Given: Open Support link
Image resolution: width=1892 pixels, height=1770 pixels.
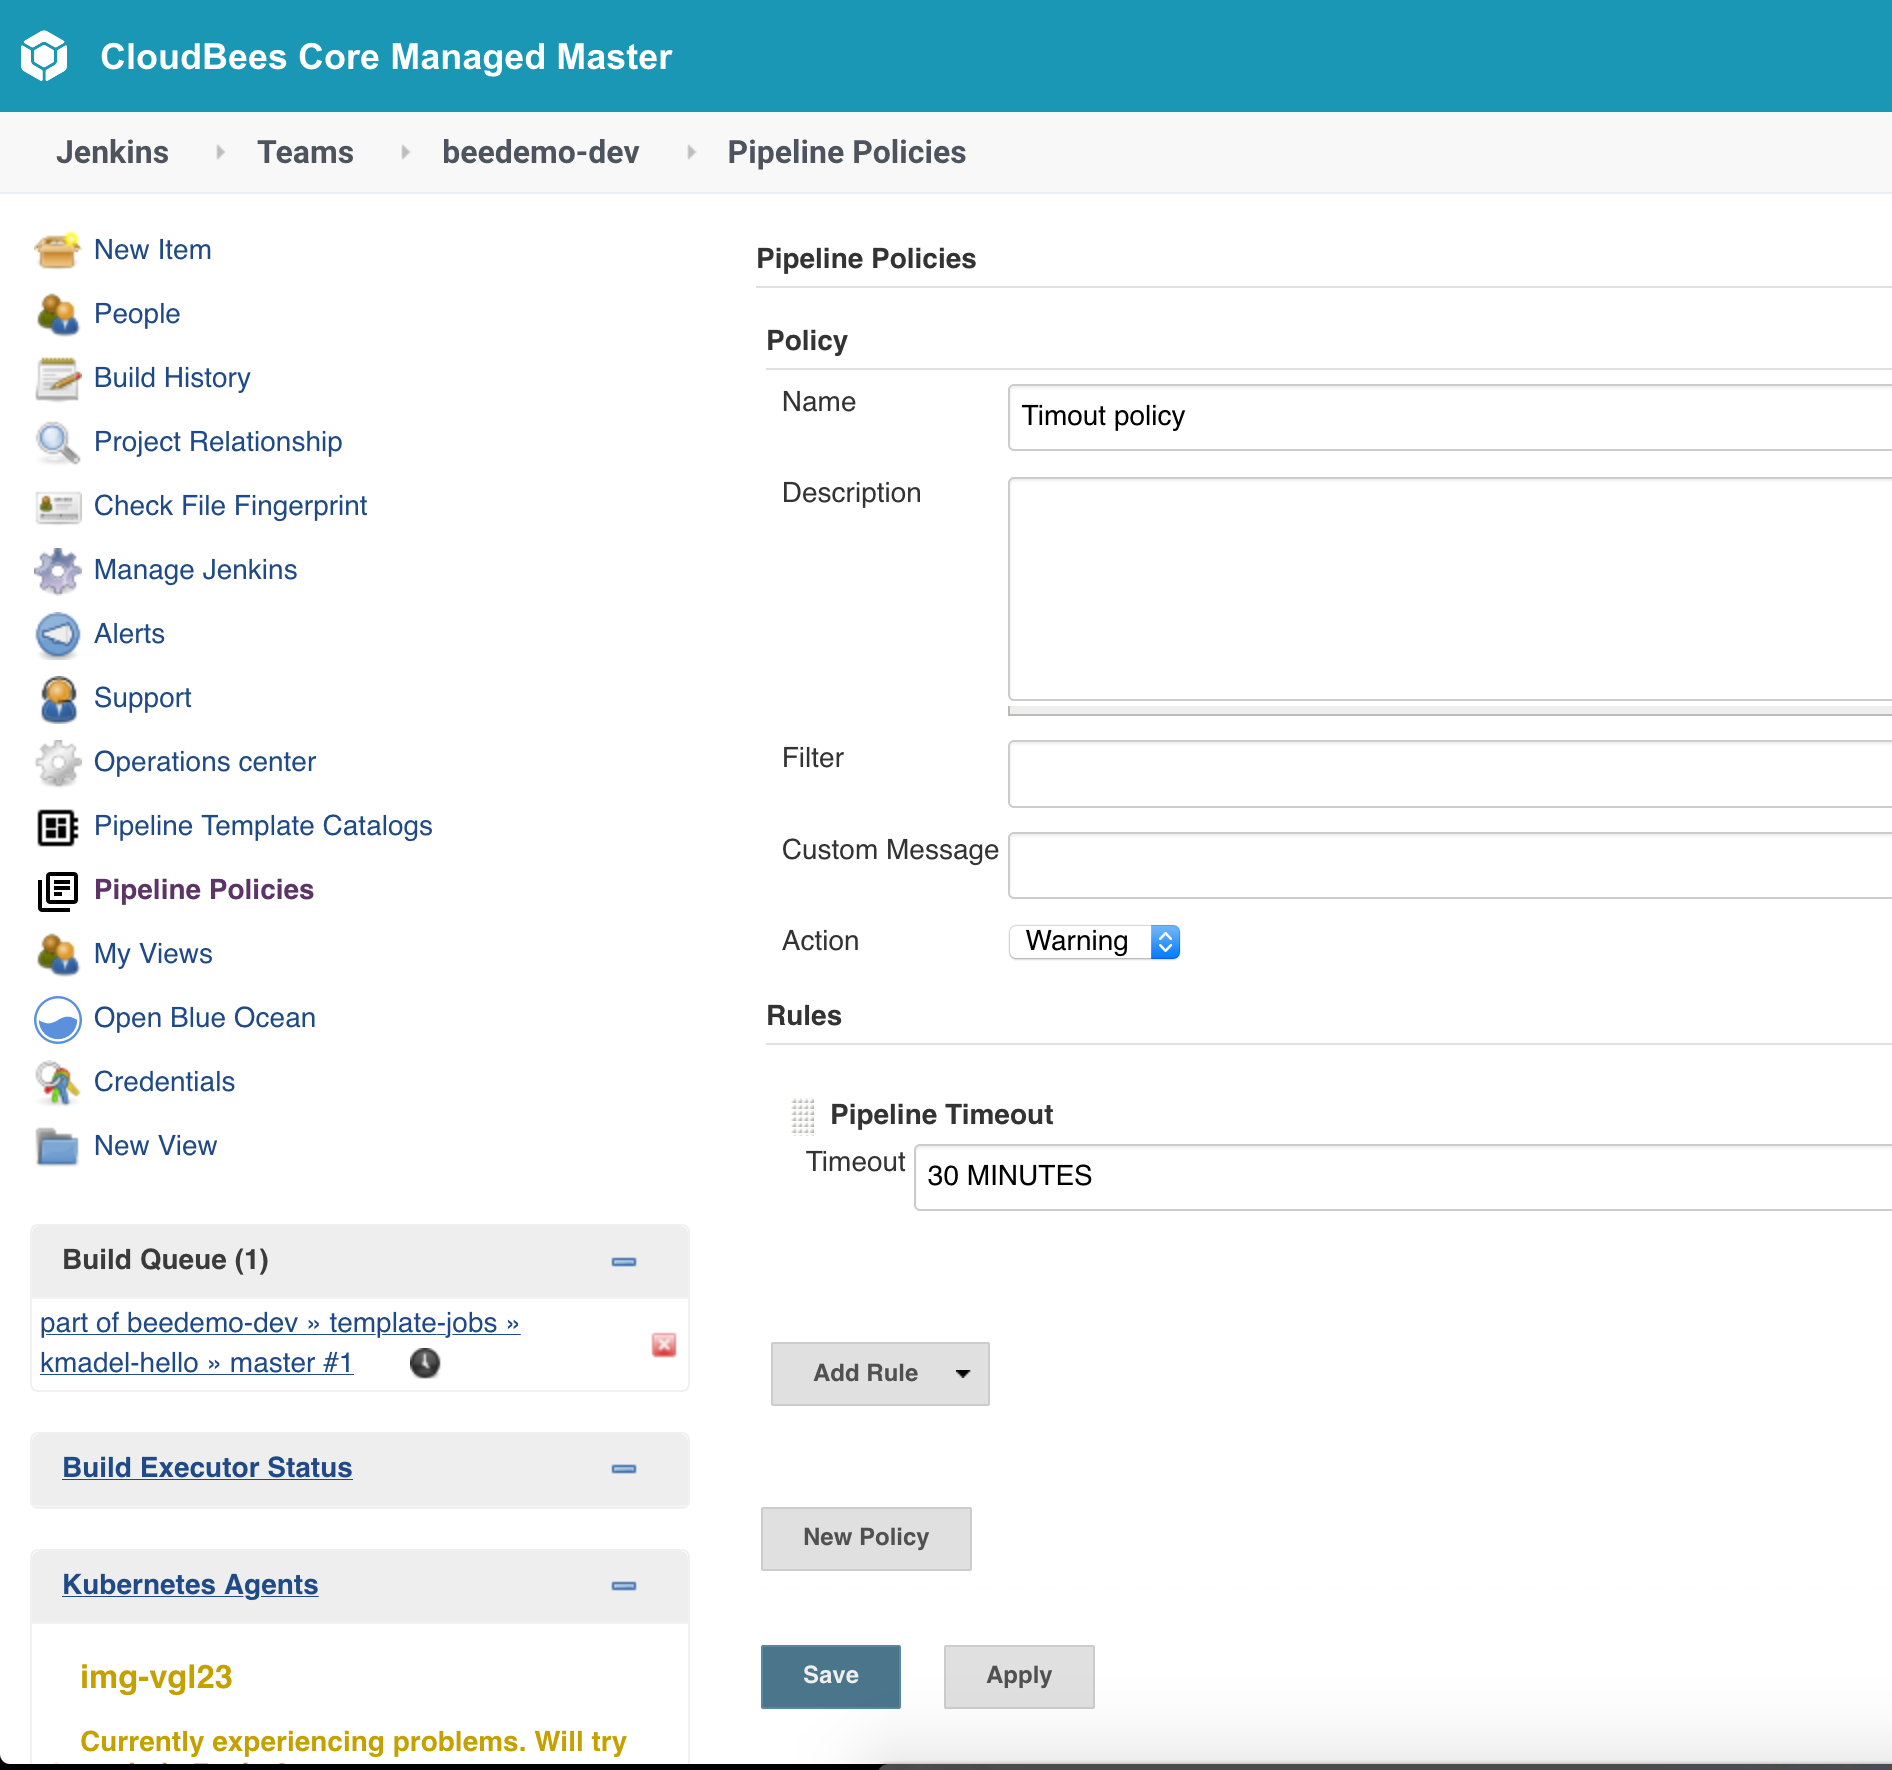Looking at the screenshot, I should point(143,698).
